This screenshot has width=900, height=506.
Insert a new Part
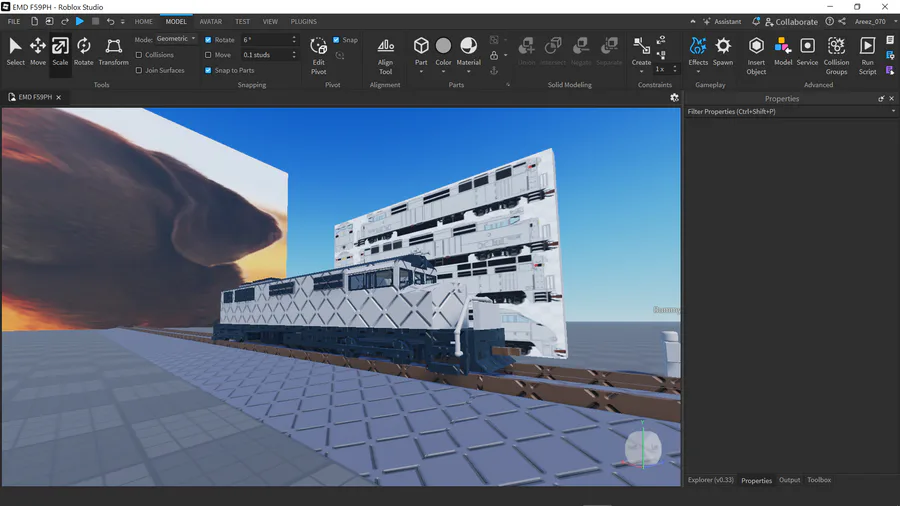tap(421, 51)
